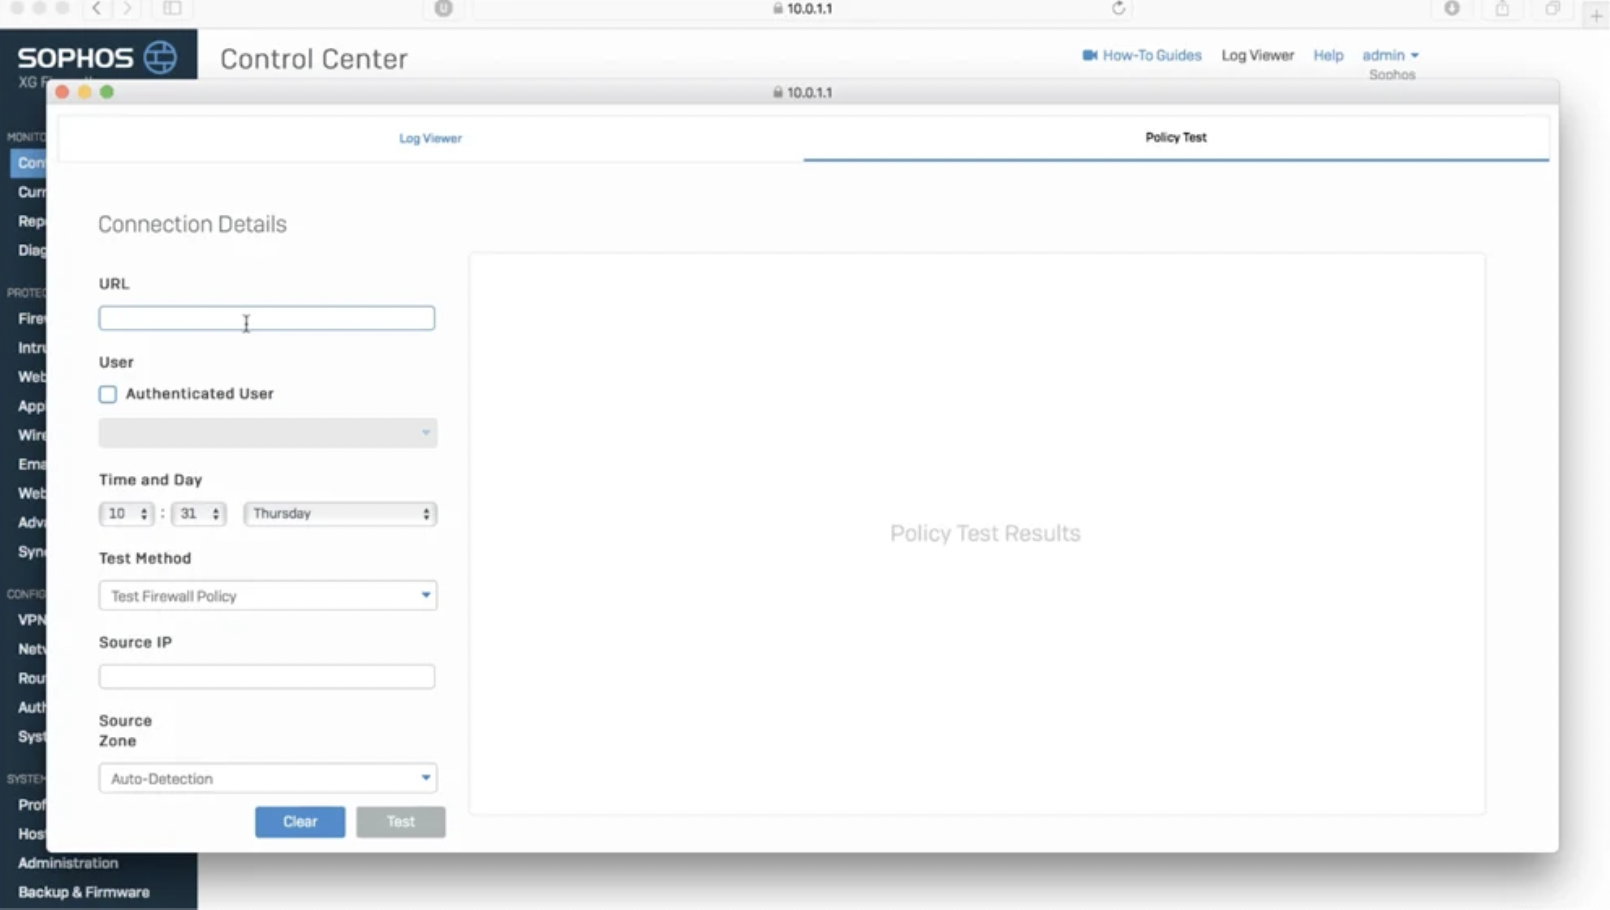Screen dimensions: 1610x910
Task: Click the Clear button
Action: [299, 821]
